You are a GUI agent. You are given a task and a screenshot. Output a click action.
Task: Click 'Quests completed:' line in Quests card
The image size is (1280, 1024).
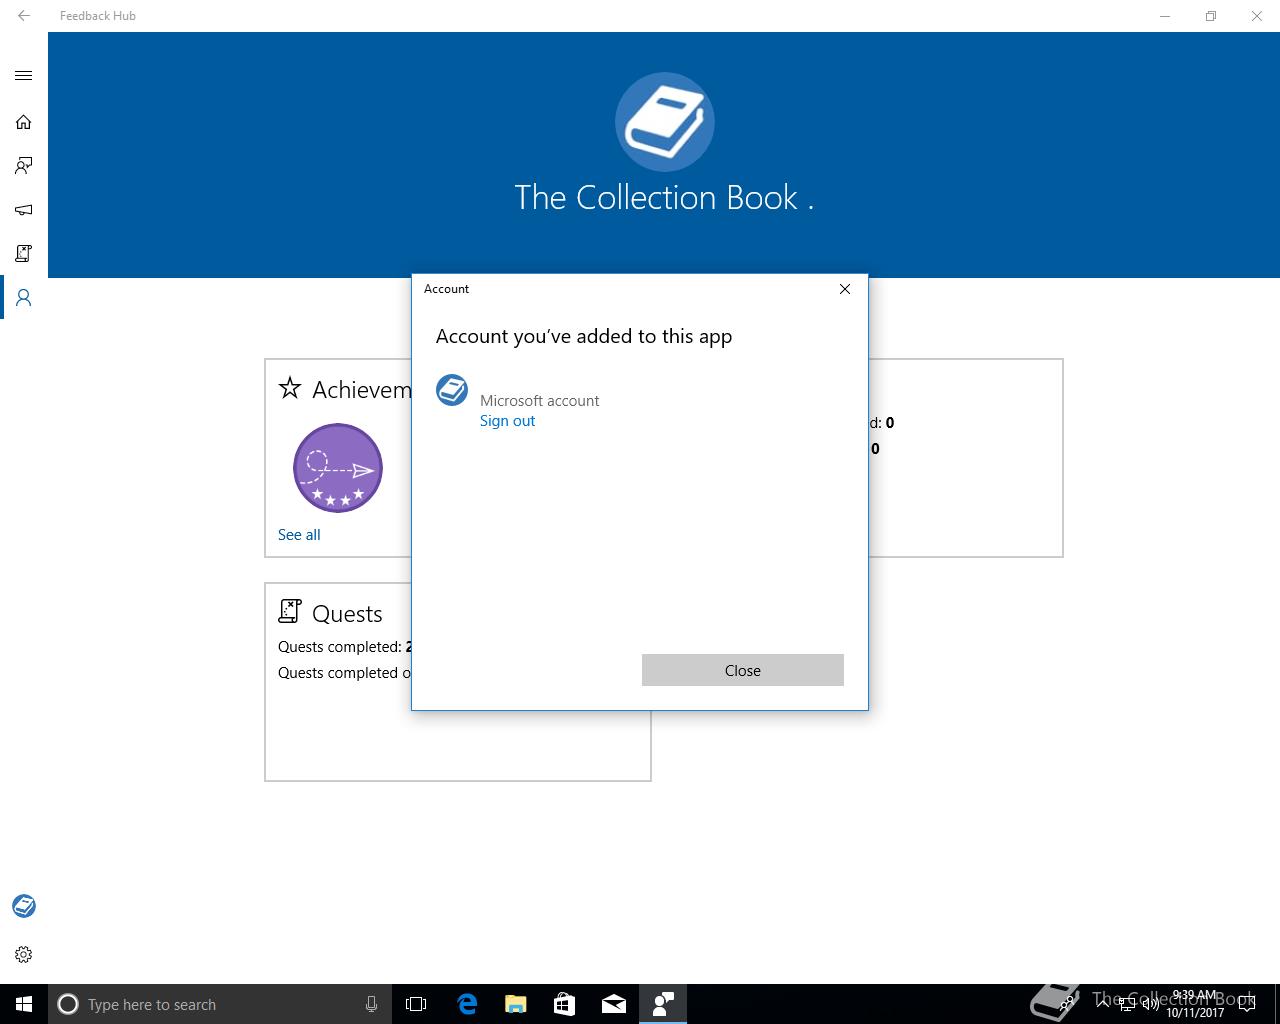[345, 647]
